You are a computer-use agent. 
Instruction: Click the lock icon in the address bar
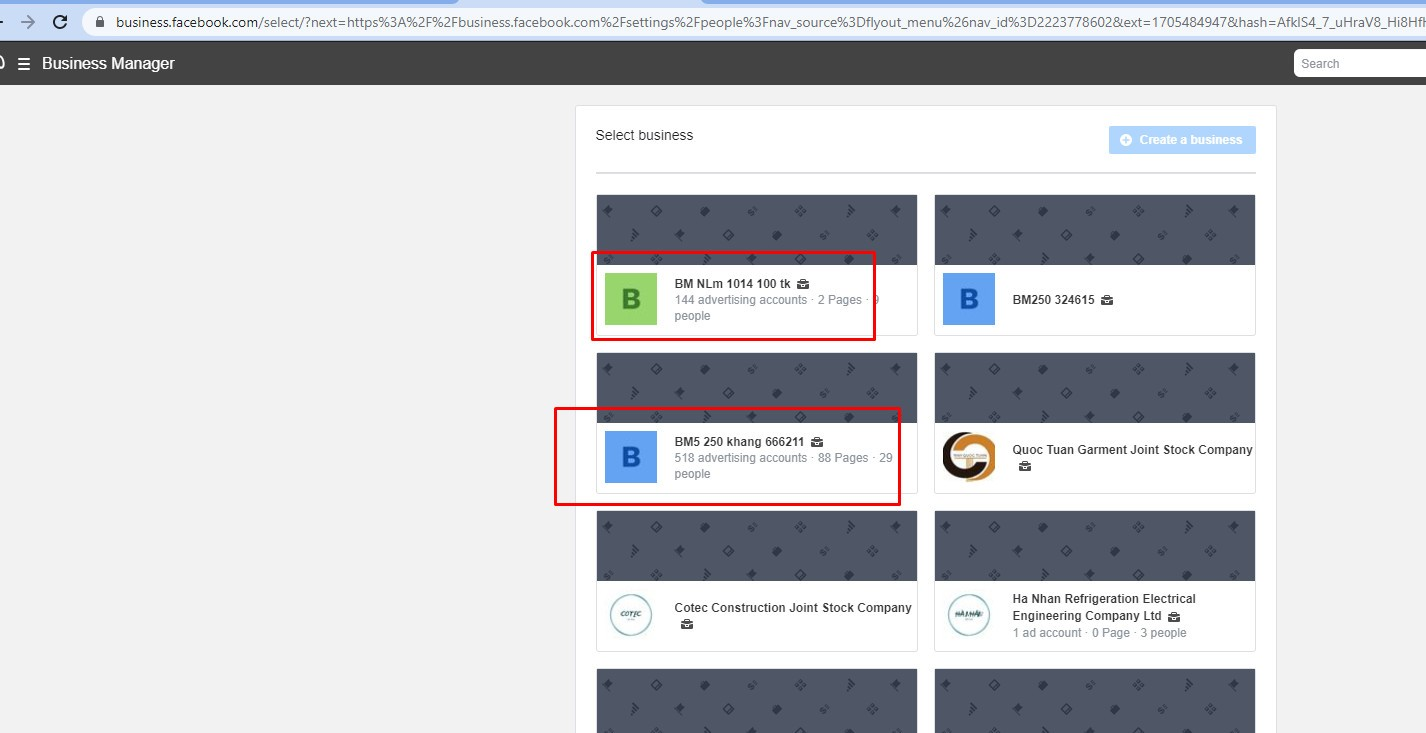[x=99, y=21]
